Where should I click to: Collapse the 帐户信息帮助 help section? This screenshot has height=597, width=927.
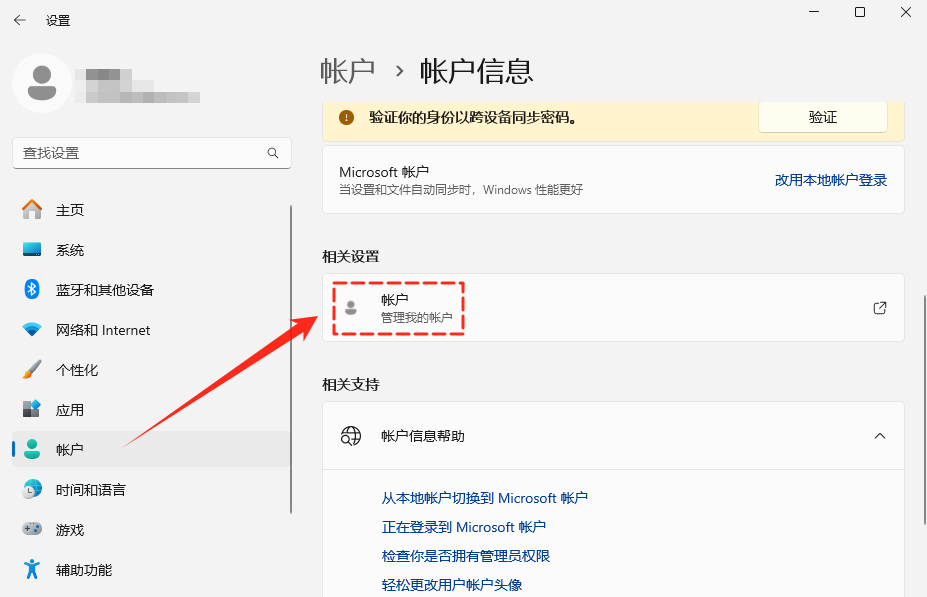coord(879,436)
